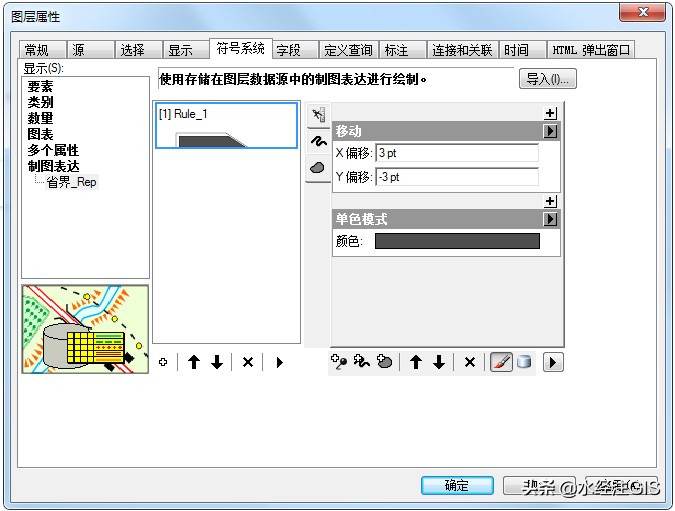Remove the selected symbol layer
Viewport: 675px width, 511px height.
pos(470,362)
